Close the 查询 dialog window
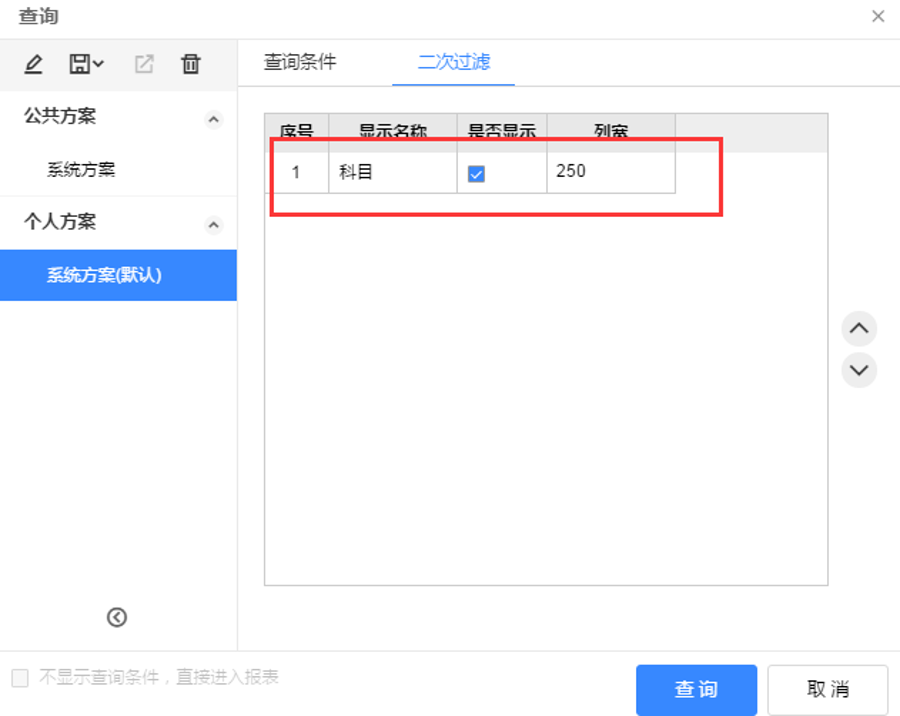This screenshot has width=900, height=716. tap(878, 16)
